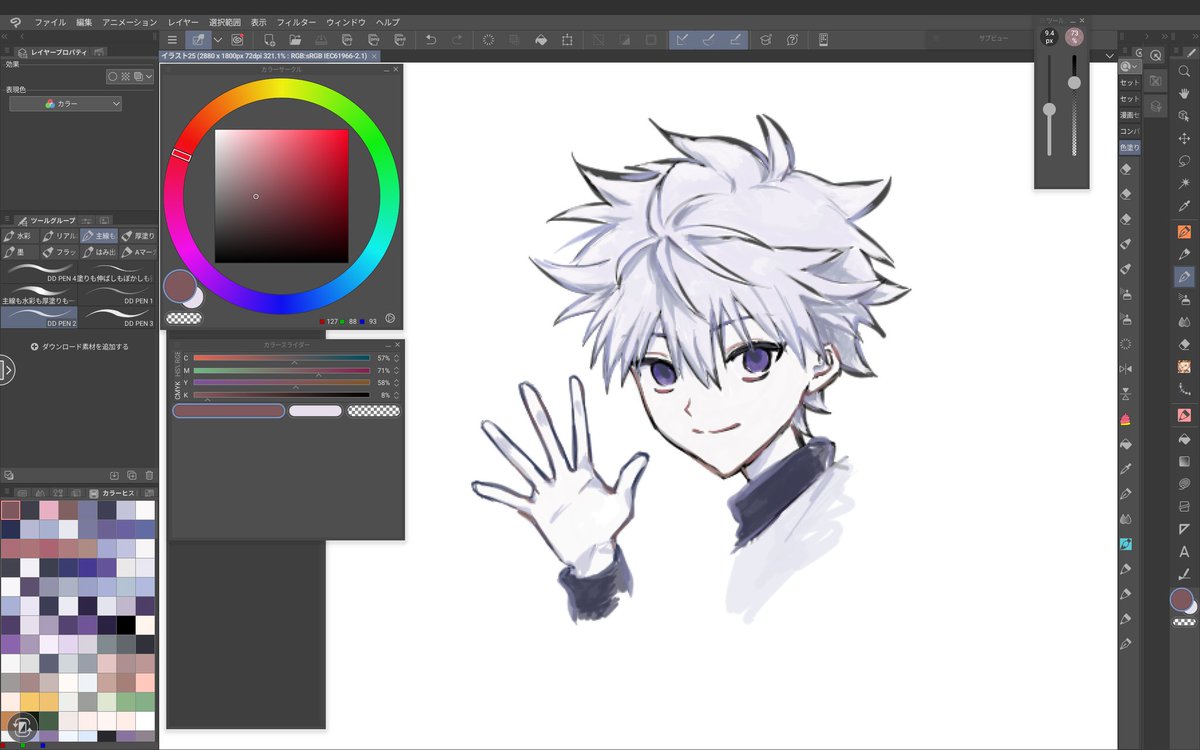Click the pink swatch in color history
1200x750 pixels.
point(48,510)
